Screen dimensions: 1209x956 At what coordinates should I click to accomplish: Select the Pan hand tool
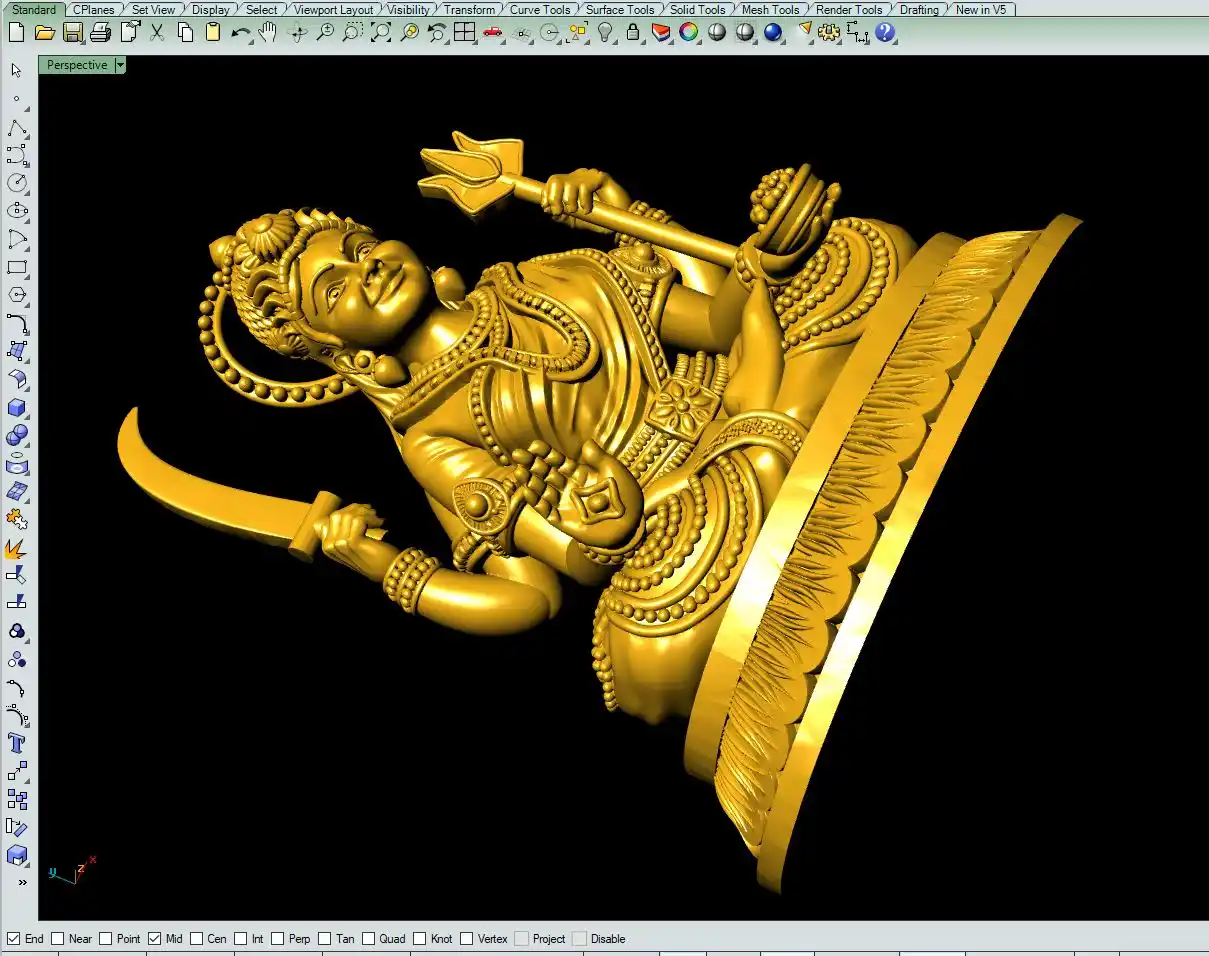pos(268,32)
